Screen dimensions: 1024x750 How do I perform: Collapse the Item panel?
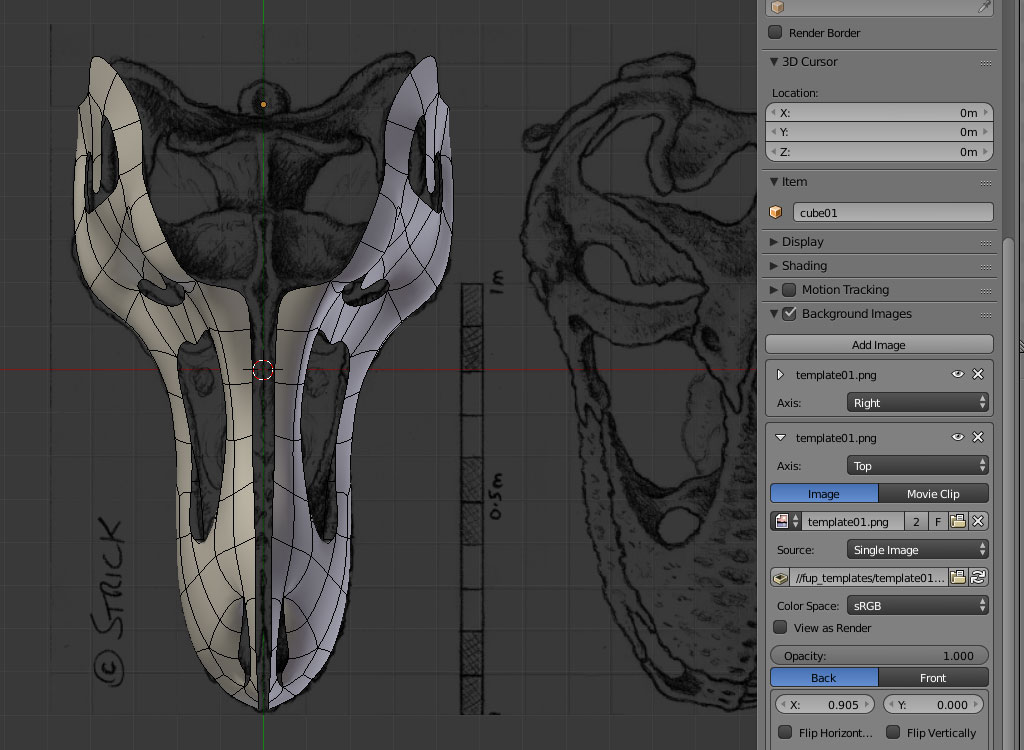tap(774, 182)
